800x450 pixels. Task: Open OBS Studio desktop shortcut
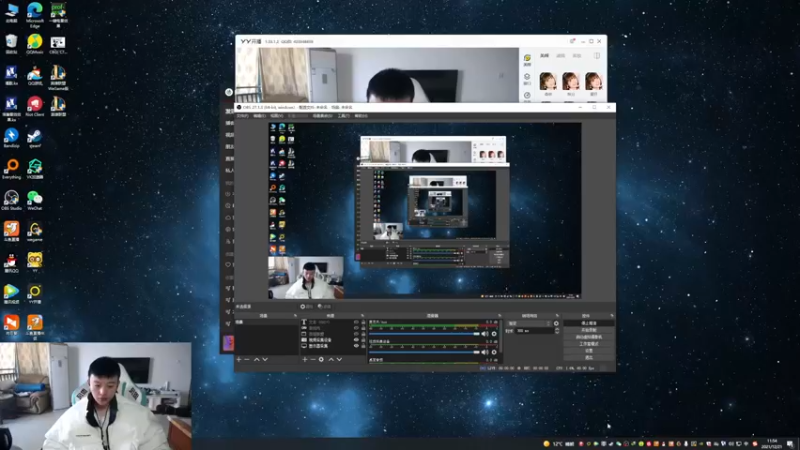tap(11, 200)
